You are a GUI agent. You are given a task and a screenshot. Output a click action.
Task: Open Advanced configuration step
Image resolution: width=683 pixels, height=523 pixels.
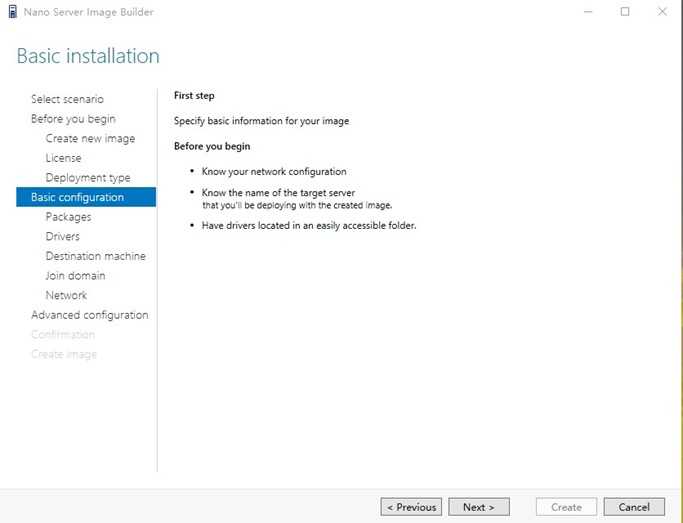pos(90,315)
